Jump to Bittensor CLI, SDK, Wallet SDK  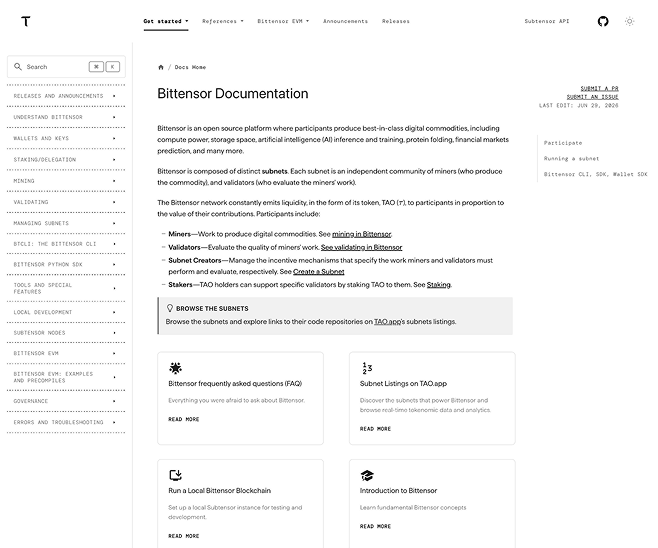tap(595, 174)
